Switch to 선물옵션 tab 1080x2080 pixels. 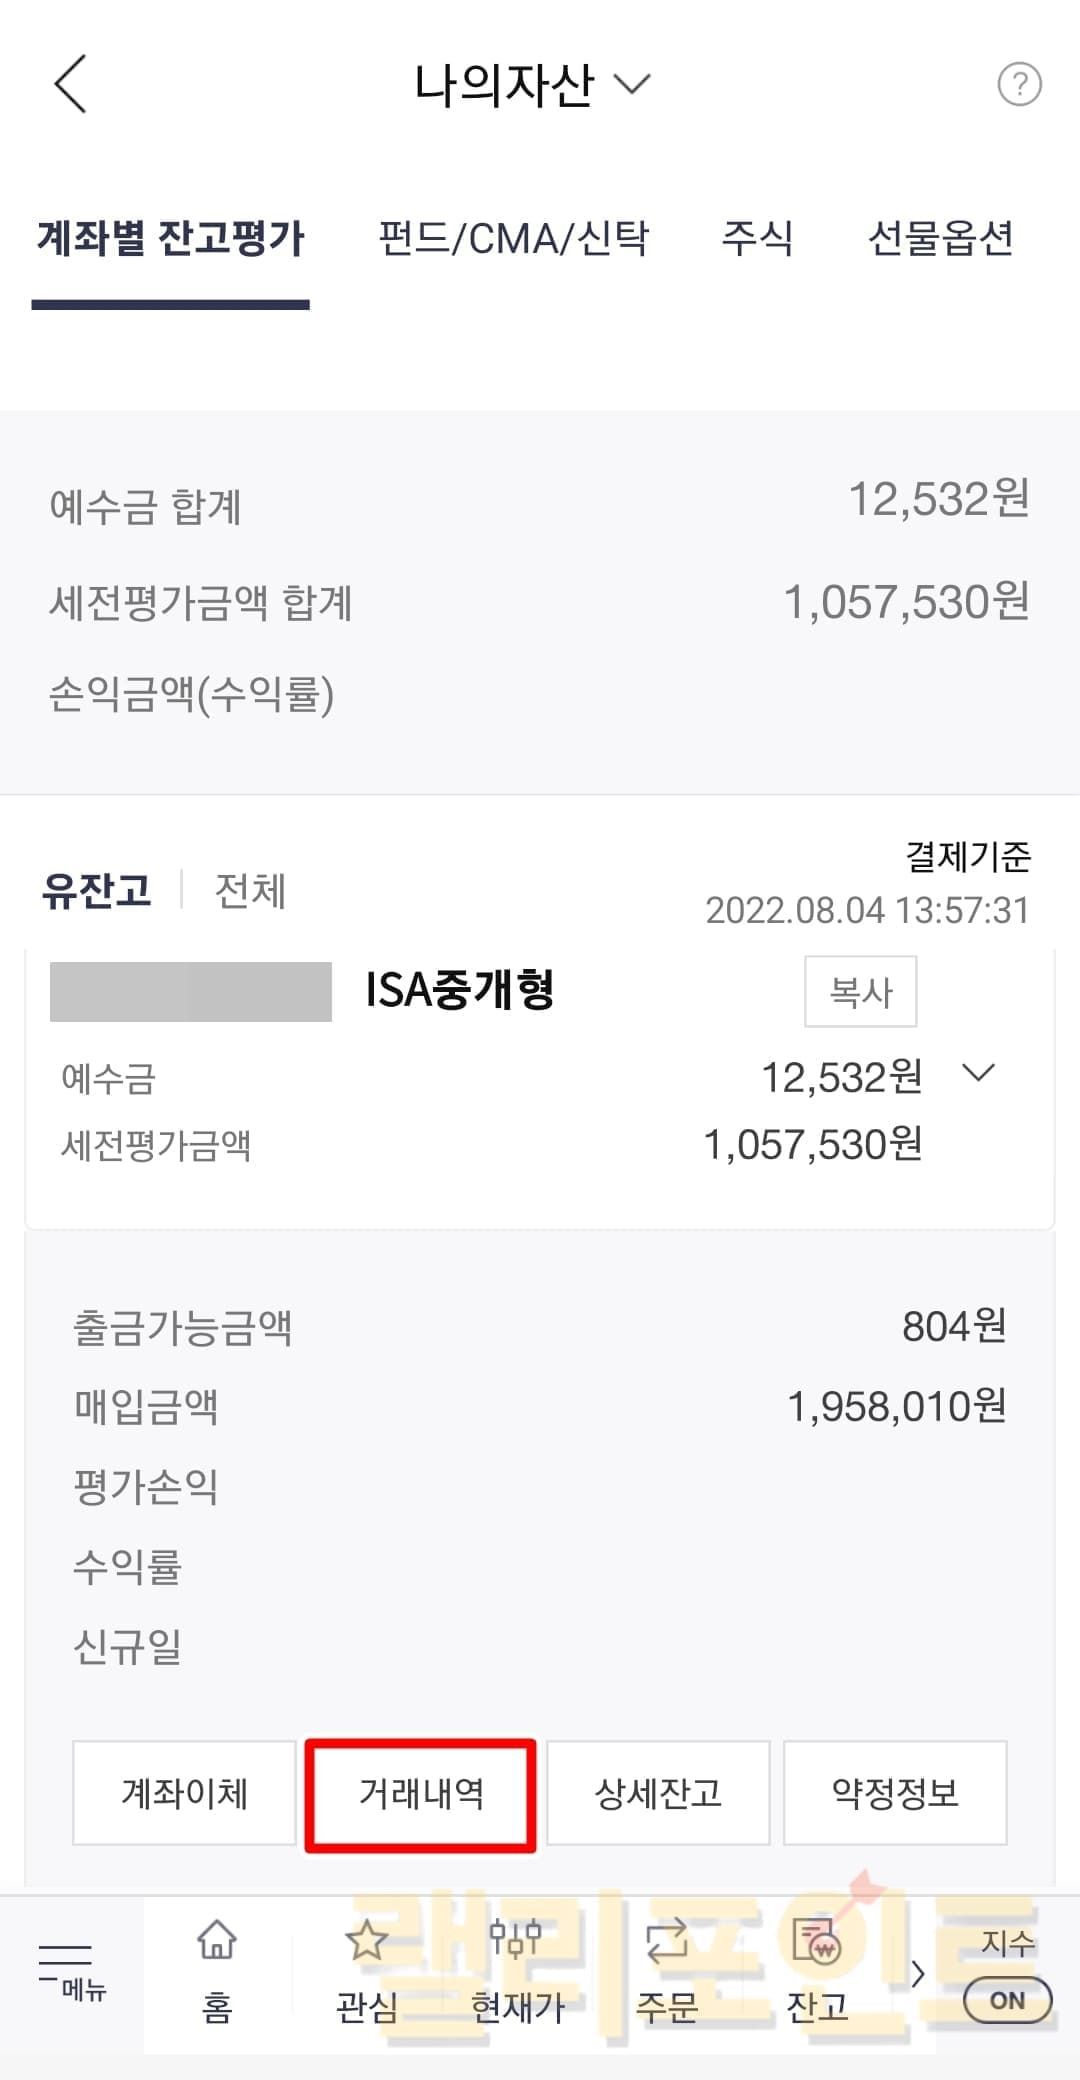940,239
